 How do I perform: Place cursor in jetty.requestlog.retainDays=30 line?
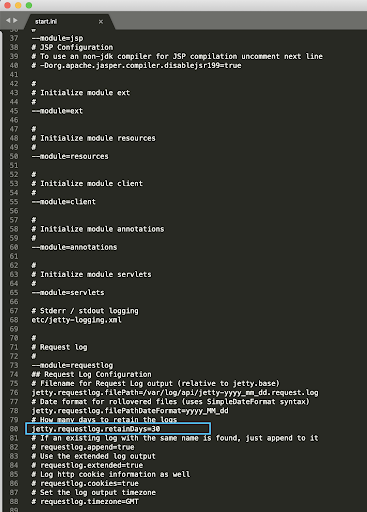[96, 429]
